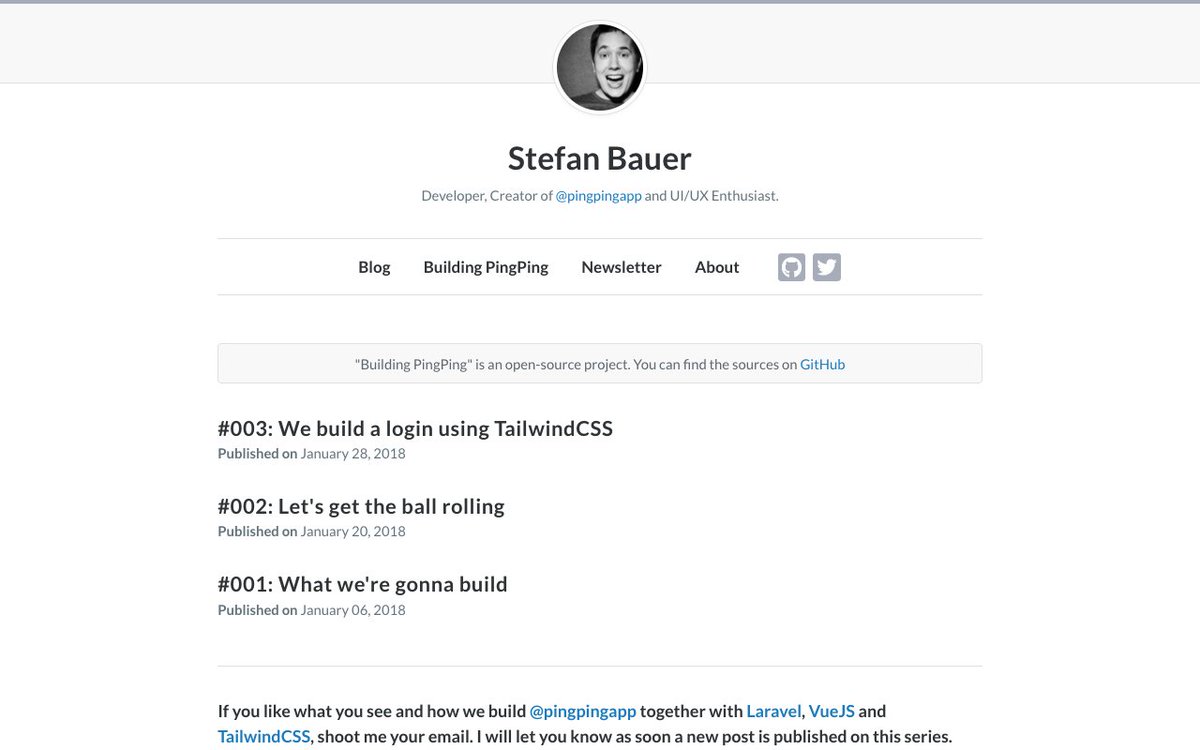This screenshot has width=1200, height=750.
Task: Open the GitHub profile icon
Action: [792, 267]
